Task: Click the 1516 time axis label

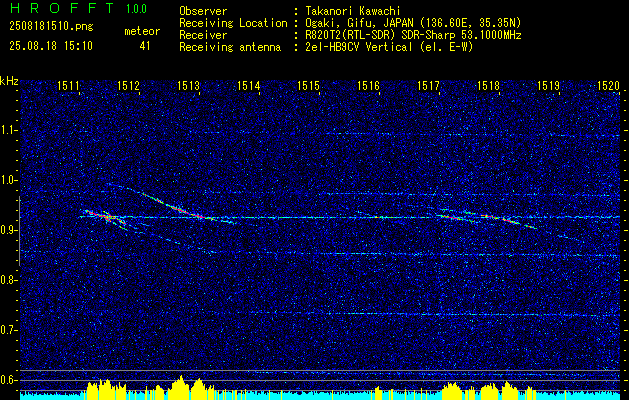Action: click(368, 85)
